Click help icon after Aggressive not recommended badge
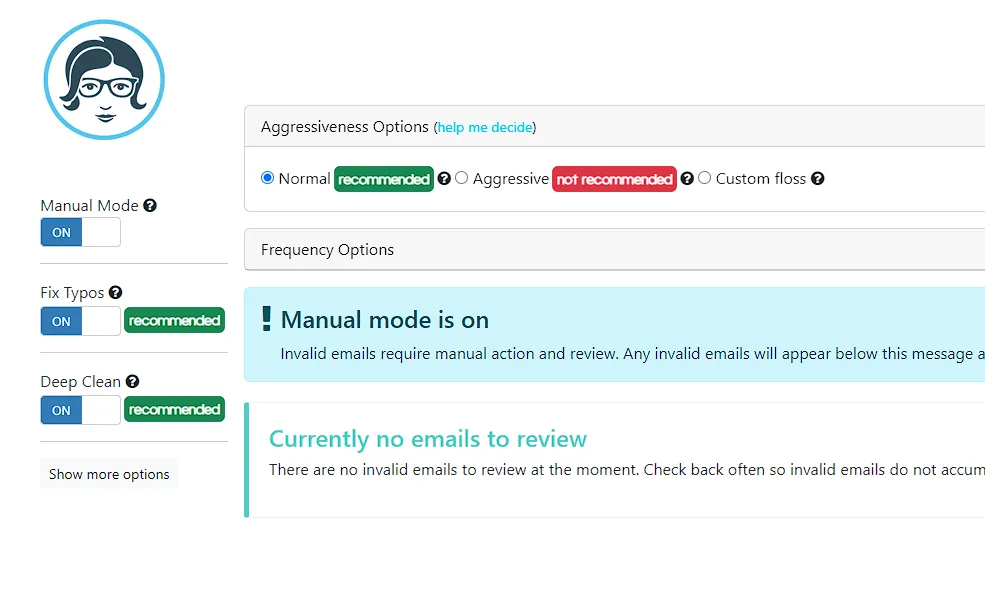This screenshot has width=985, height=600. pos(687,178)
